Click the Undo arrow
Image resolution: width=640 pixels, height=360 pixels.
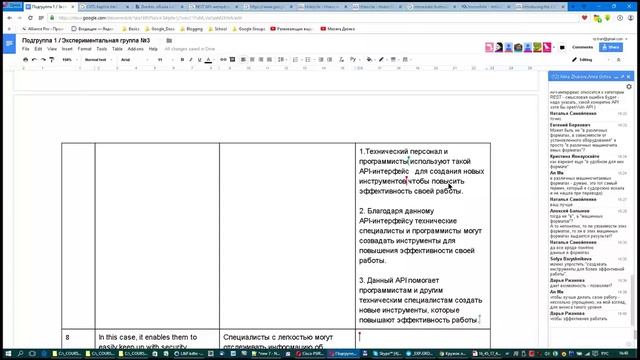(34, 60)
